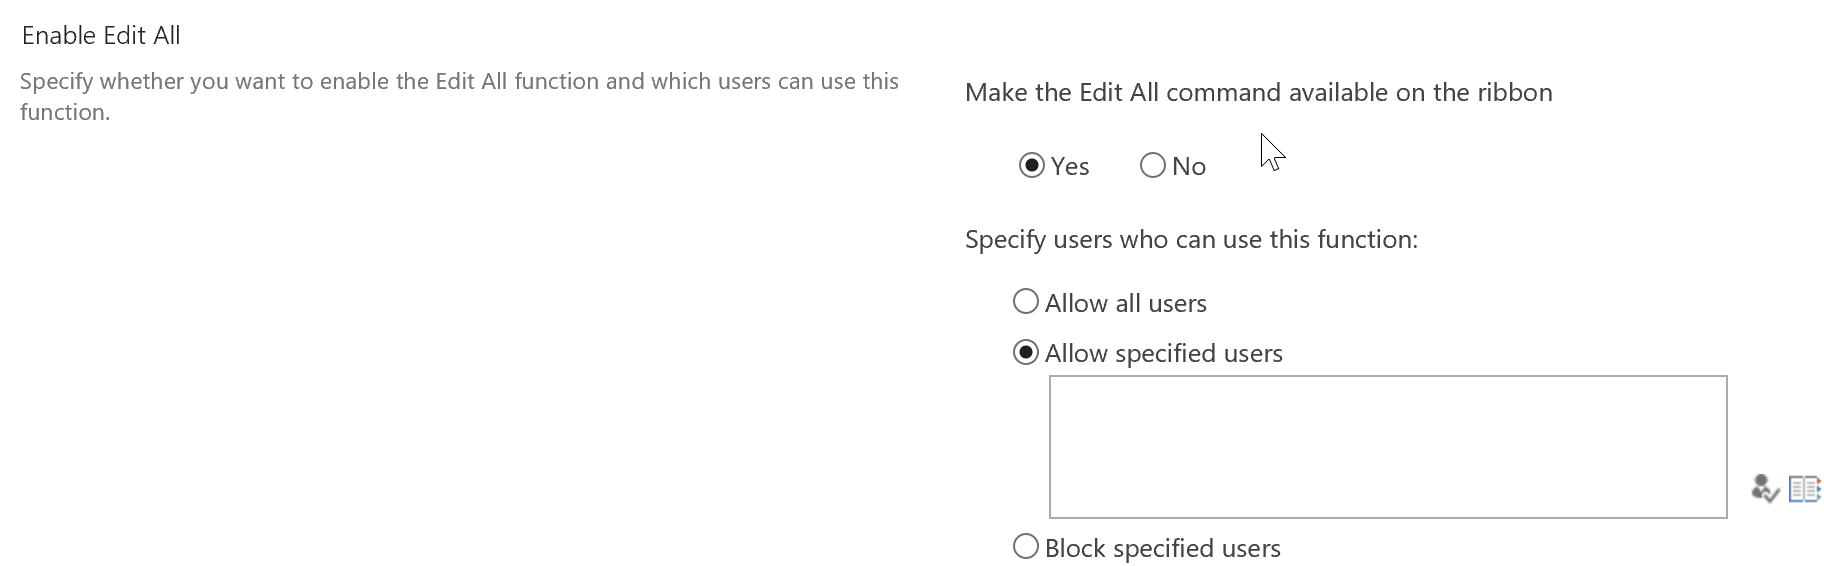Click the Check Names icon
1824x566 pixels.
[1765, 489]
